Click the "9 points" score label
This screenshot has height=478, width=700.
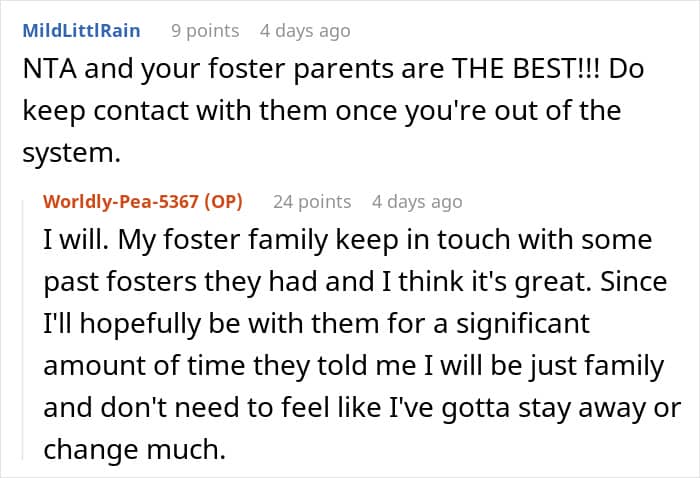204,31
